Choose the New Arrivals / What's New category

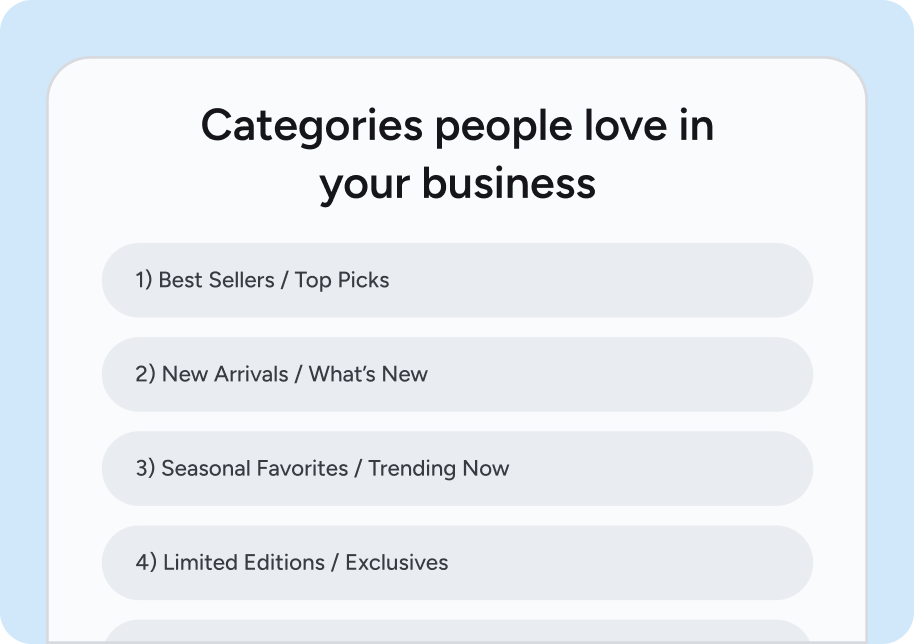457,374
